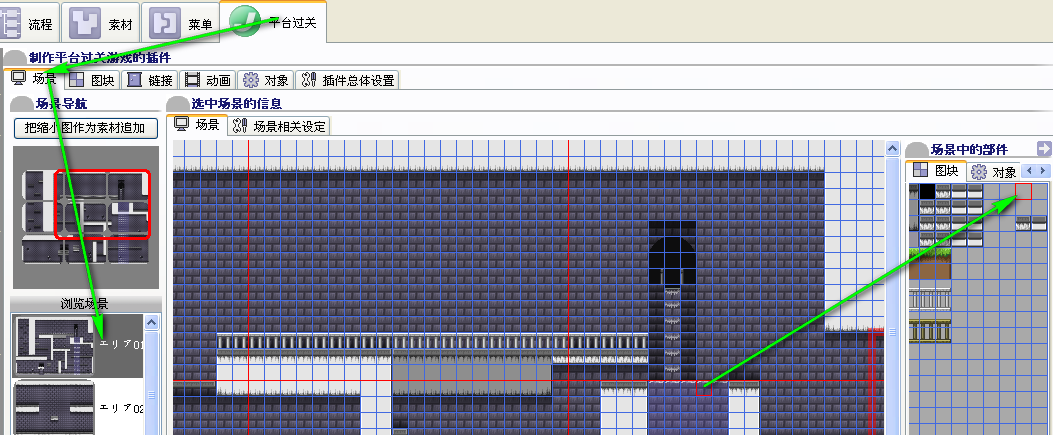Select the エリア01 scene thumbnail
The height and width of the screenshot is (435, 1053).
pos(54,346)
